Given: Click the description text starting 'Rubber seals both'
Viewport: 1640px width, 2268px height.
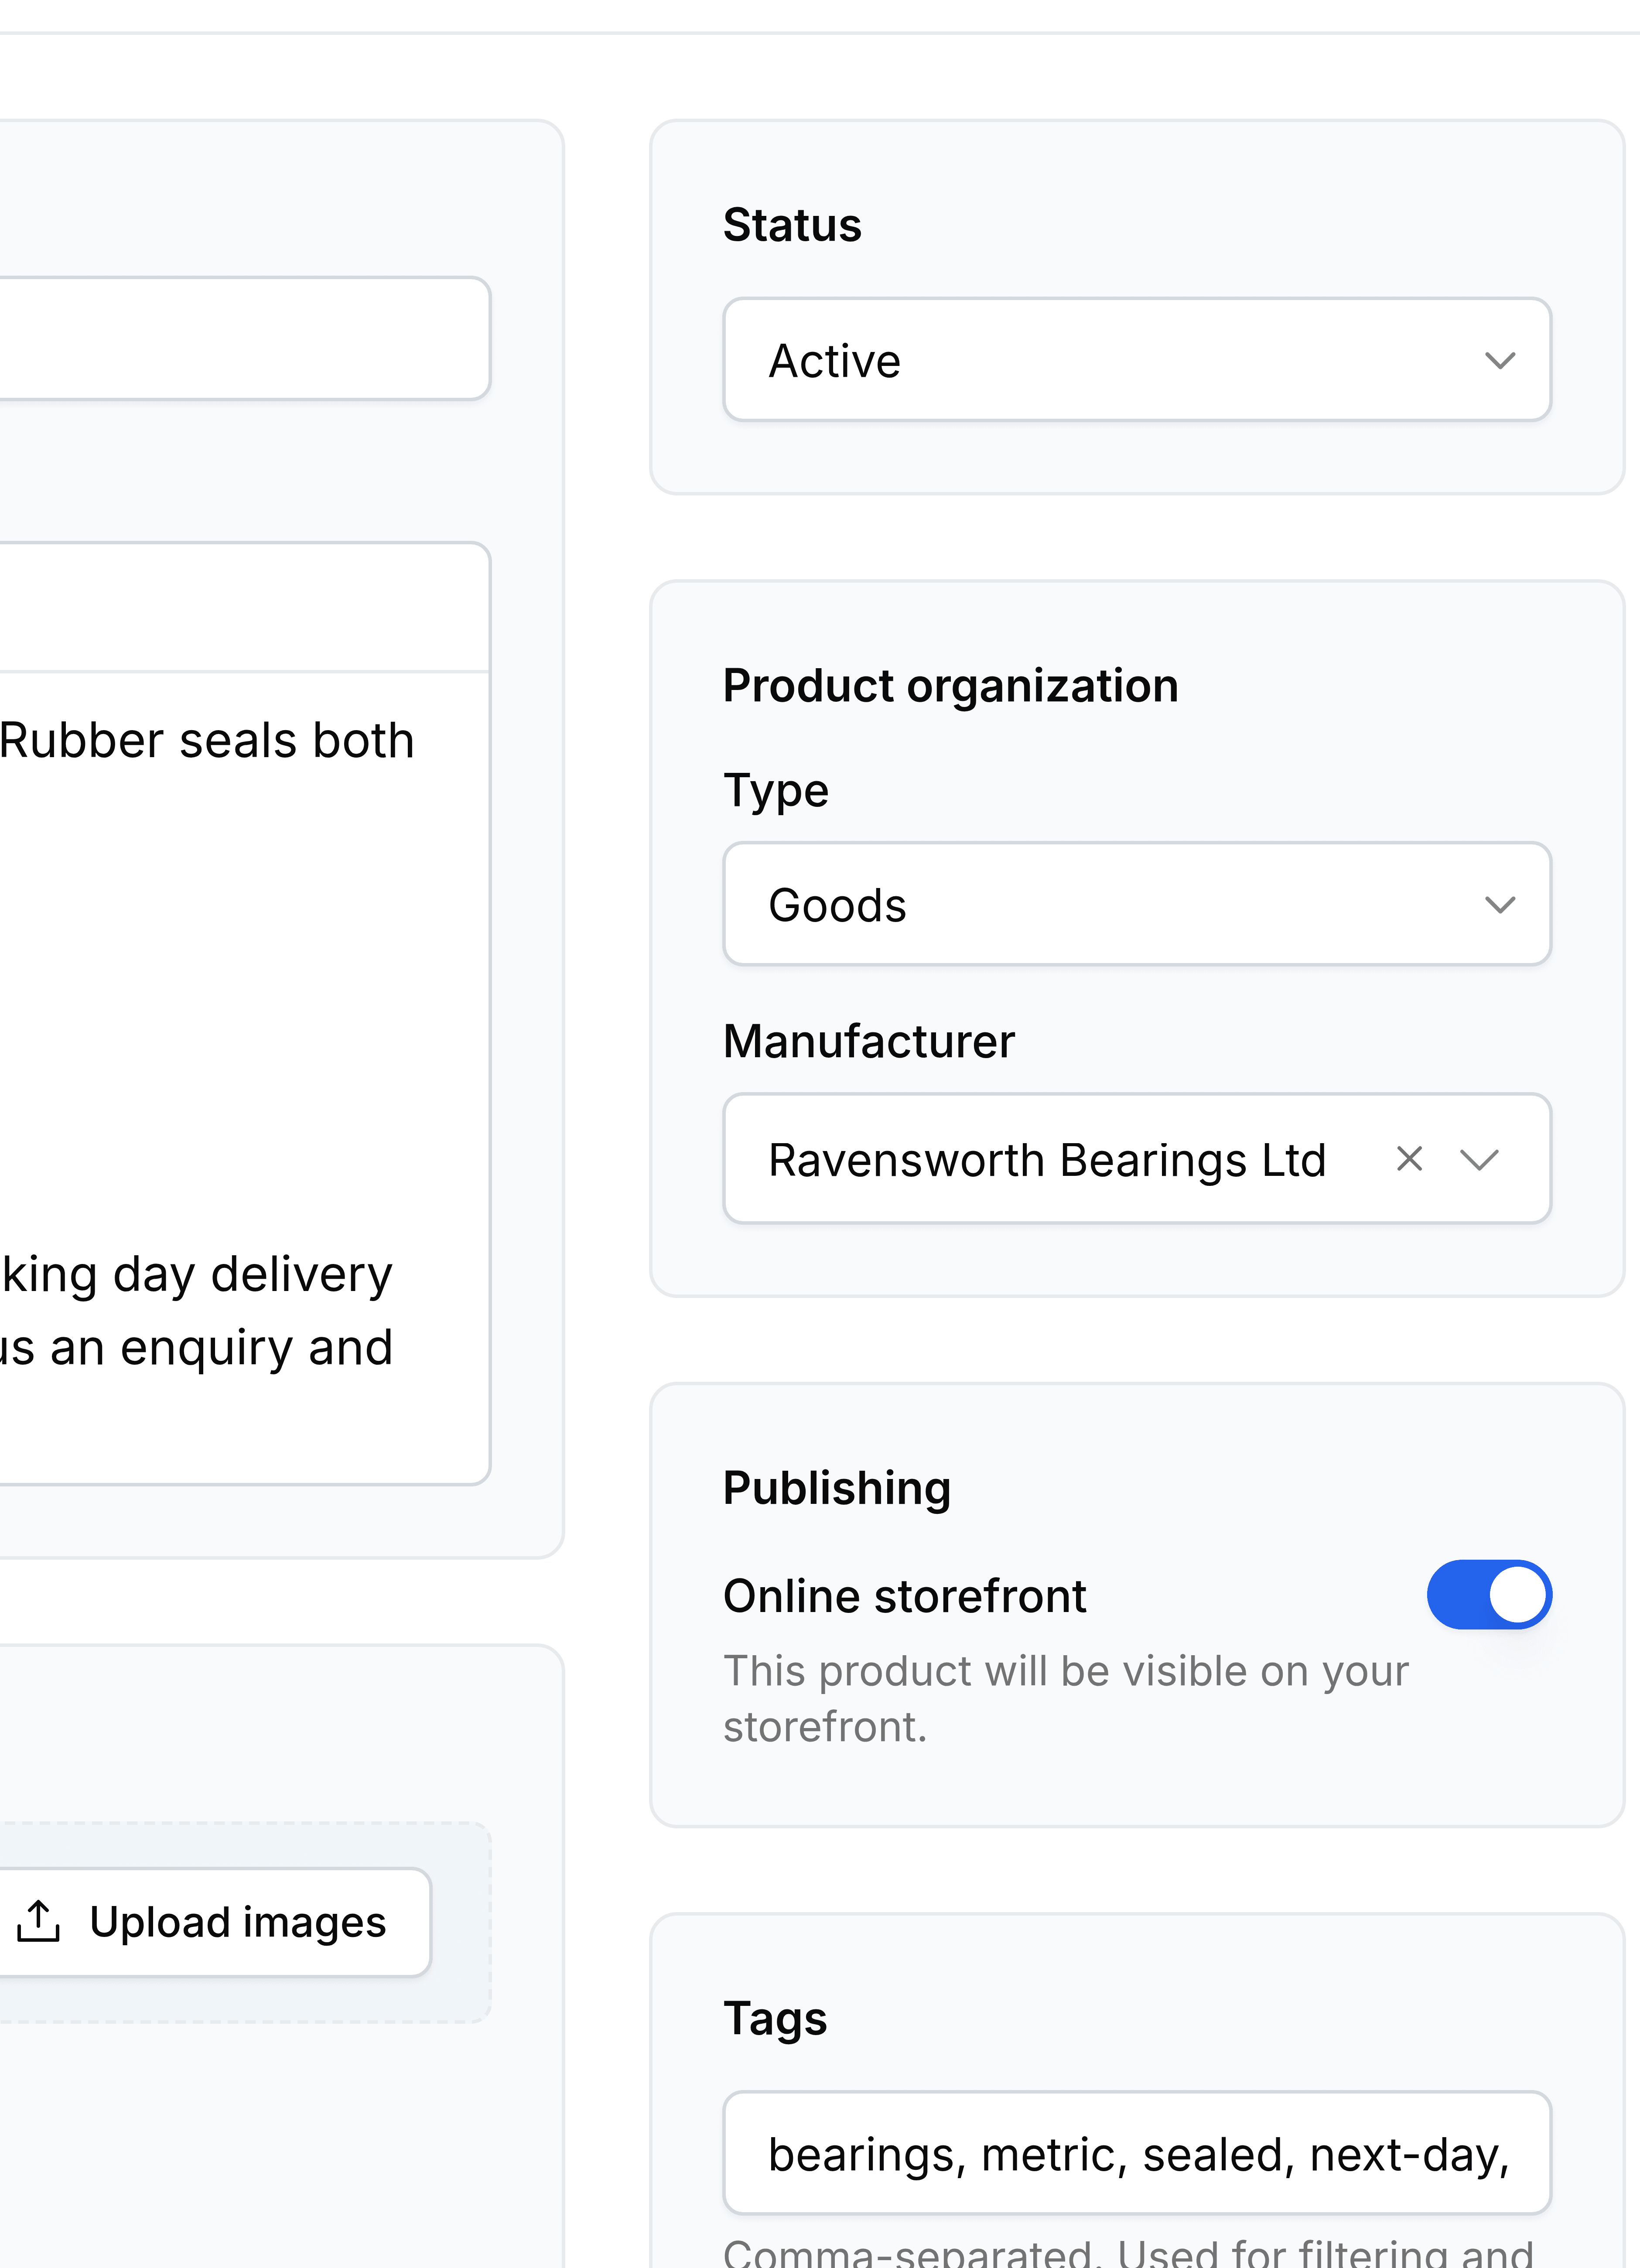Looking at the screenshot, I should pos(207,741).
